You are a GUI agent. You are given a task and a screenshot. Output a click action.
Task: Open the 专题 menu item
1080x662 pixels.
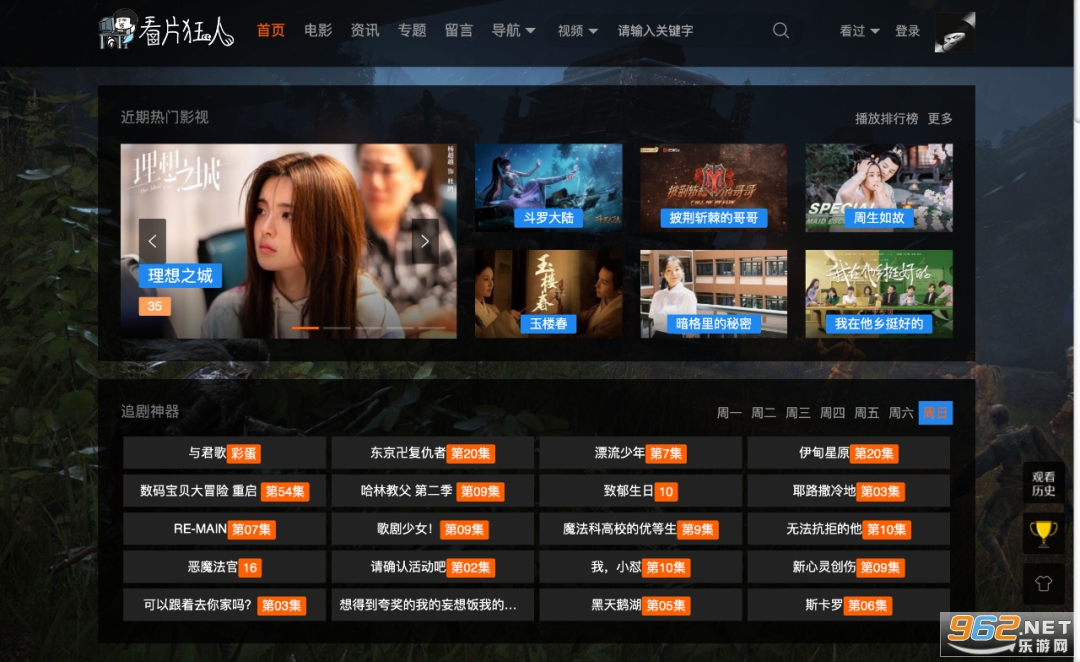[x=411, y=30]
